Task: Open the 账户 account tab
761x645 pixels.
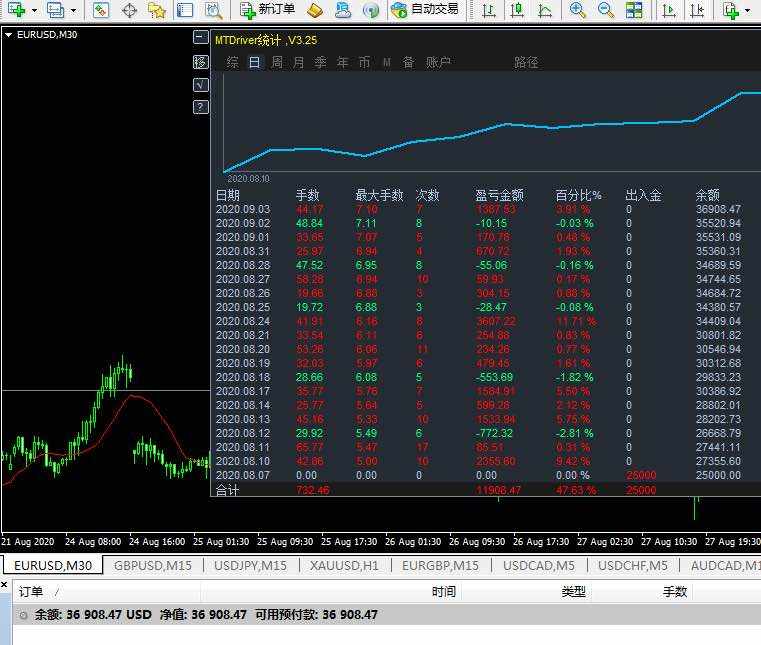Action: 438,62
